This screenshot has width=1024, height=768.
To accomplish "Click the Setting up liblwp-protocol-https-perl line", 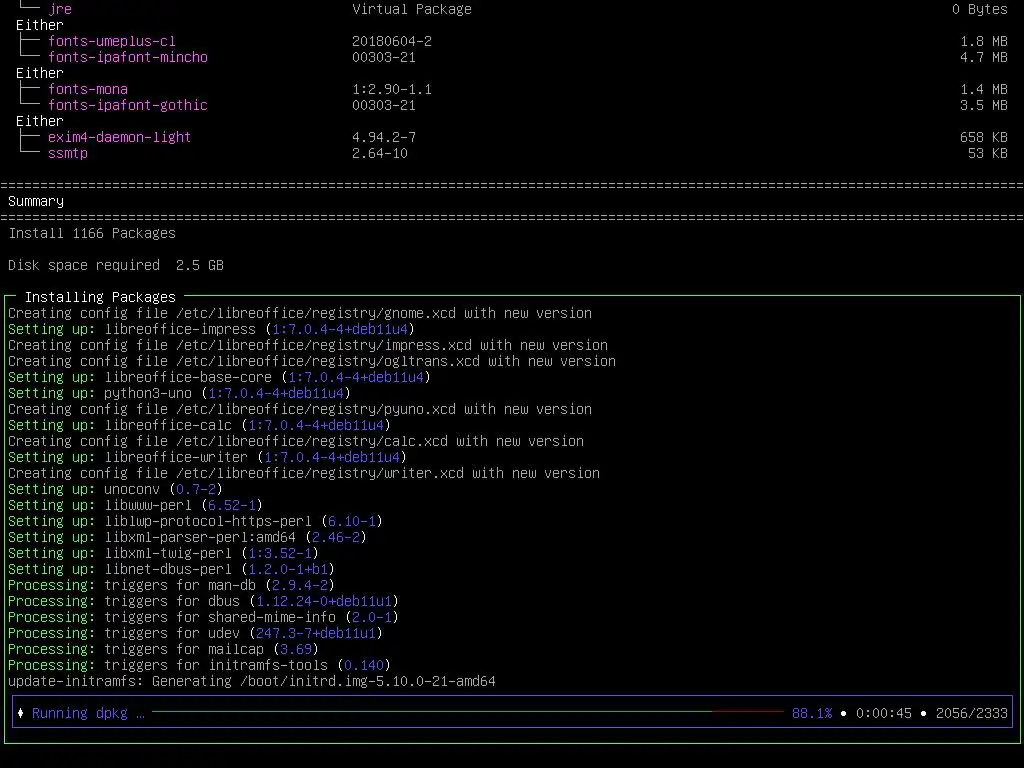I will pyautogui.click(x=195, y=521).
